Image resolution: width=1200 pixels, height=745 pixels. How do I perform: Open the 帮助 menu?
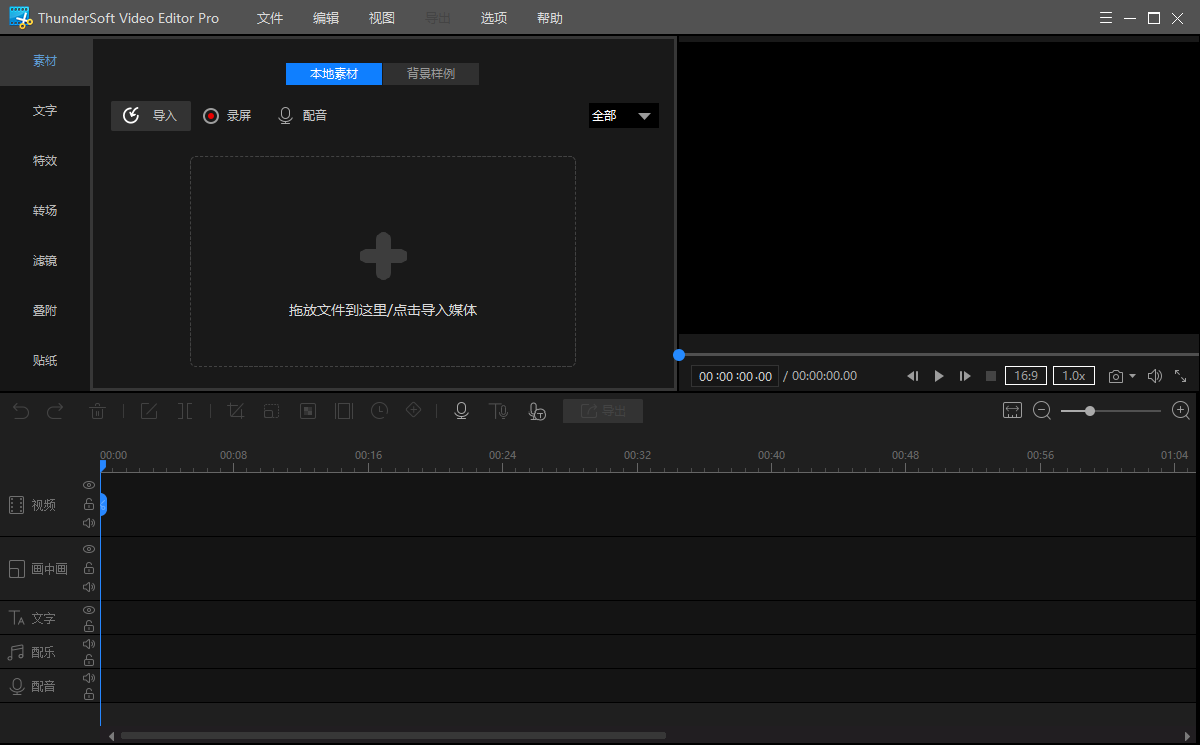pyautogui.click(x=549, y=18)
